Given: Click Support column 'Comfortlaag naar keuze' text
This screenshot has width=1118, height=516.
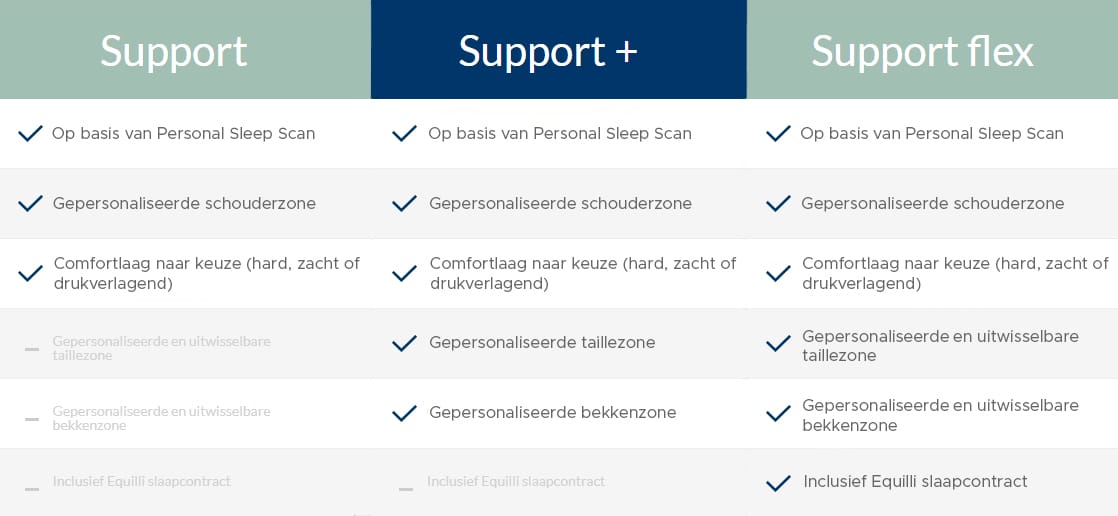Looking at the screenshot, I should [206, 274].
